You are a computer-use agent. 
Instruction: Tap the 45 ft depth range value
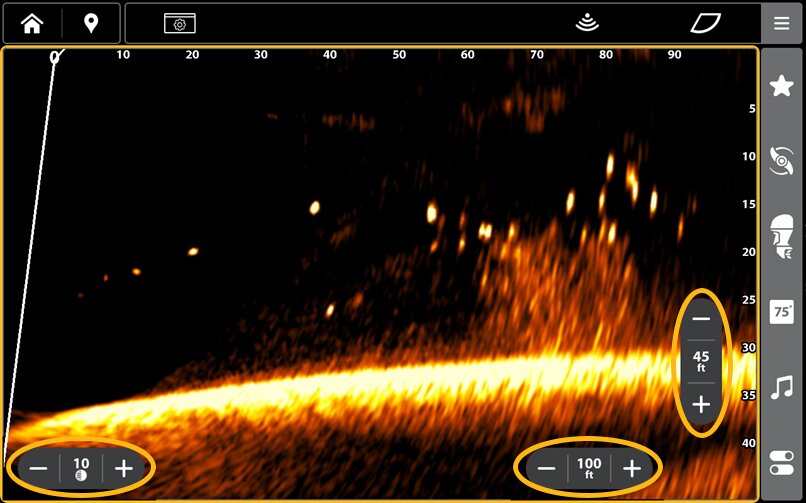701,362
